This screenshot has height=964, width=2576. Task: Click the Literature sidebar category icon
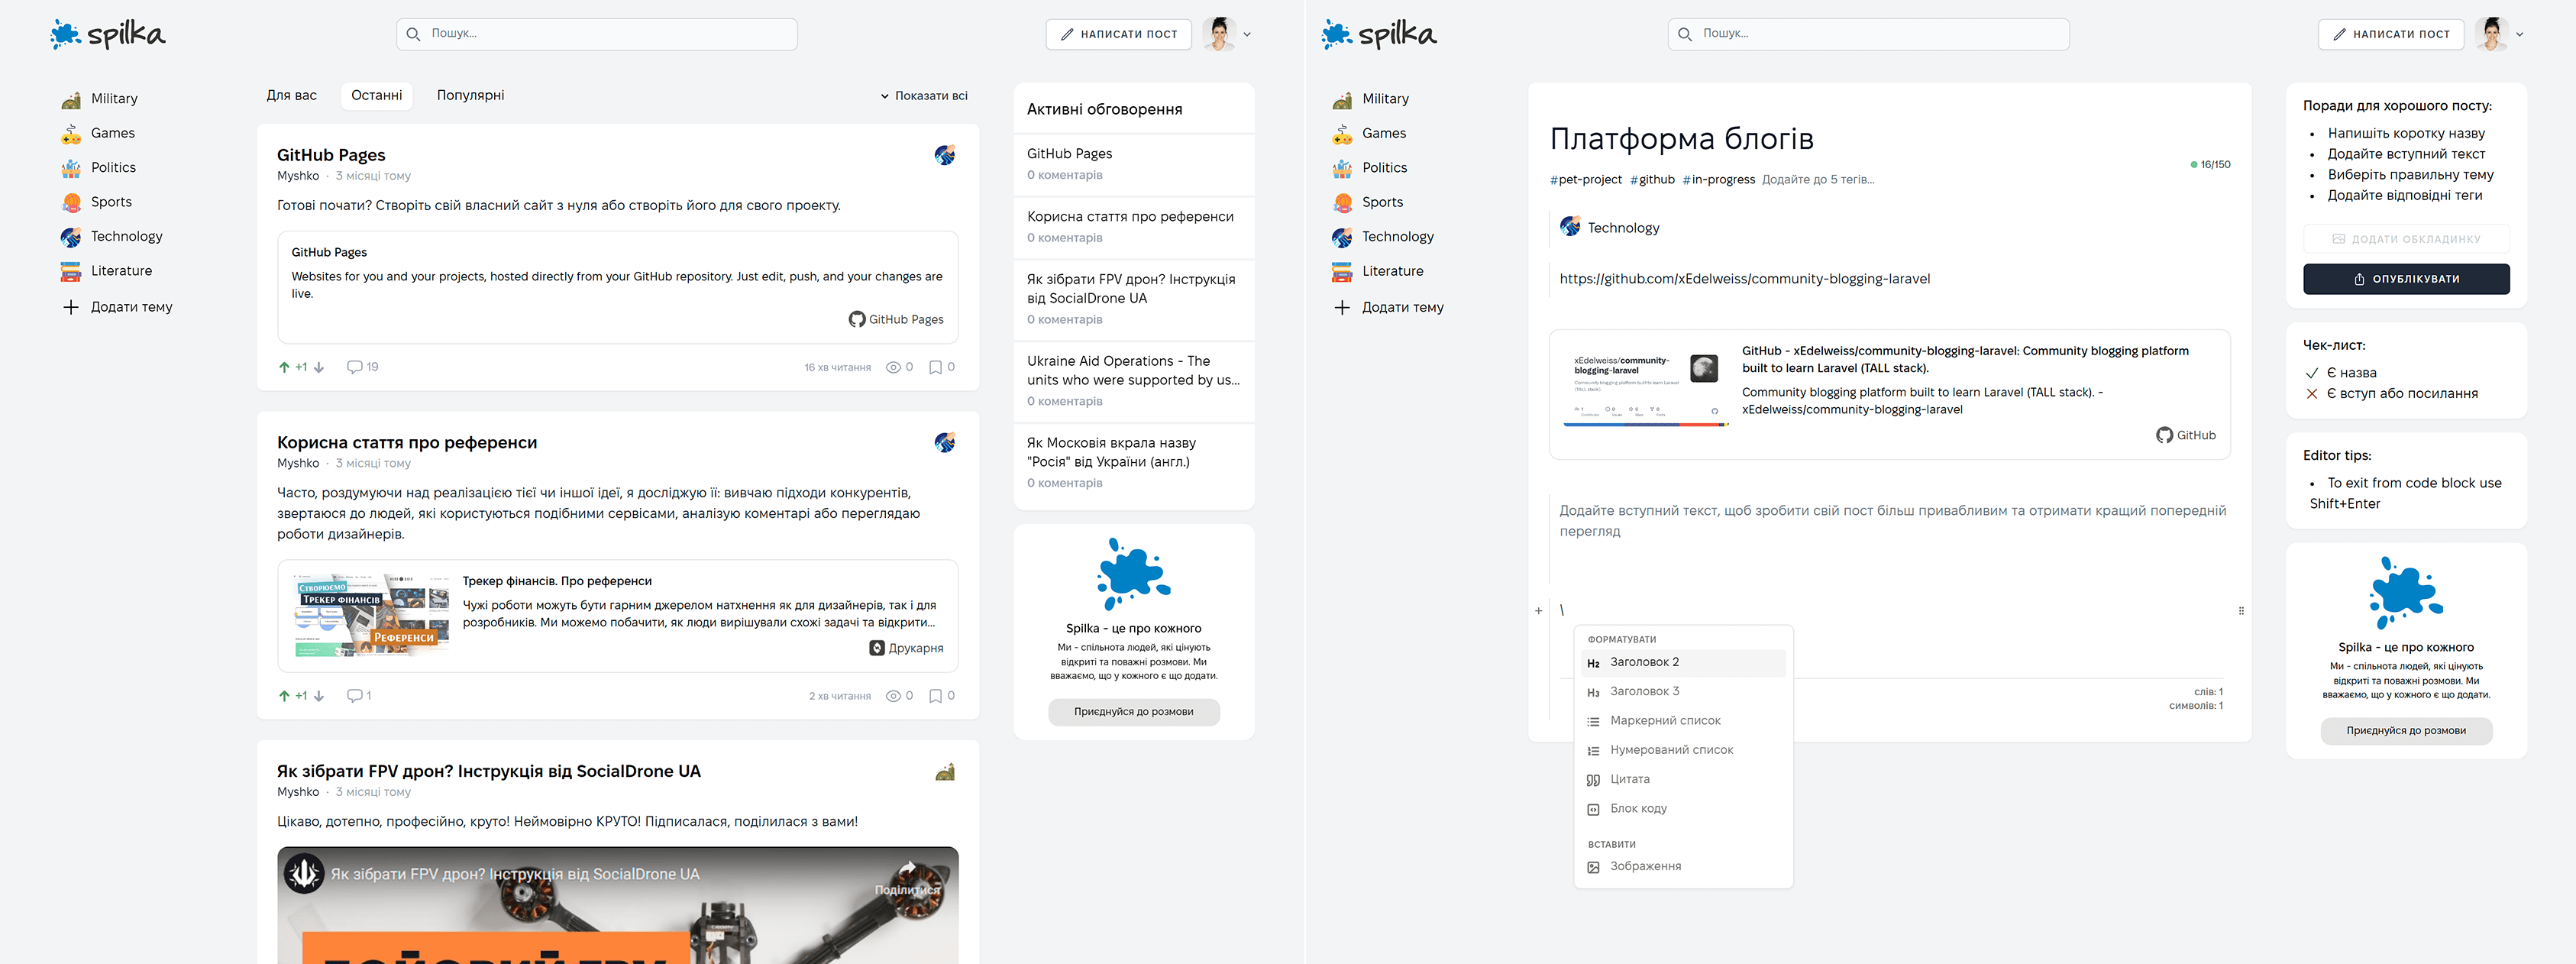click(69, 270)
